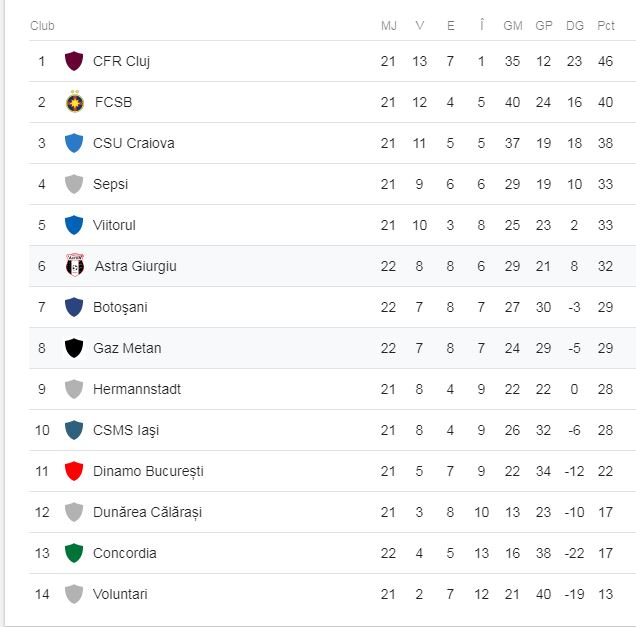Click the FCSB club logo
Viewport: 636px width, 627px height.
point(74,102)
